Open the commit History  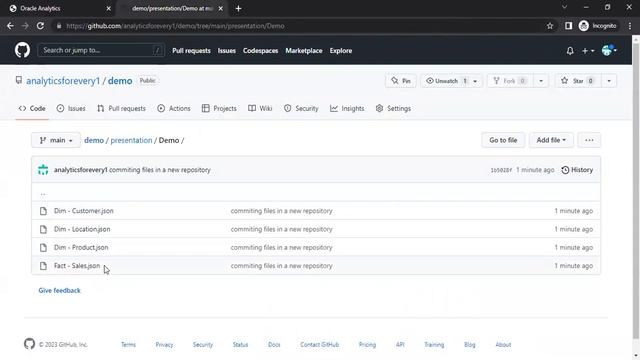[577, 170]
